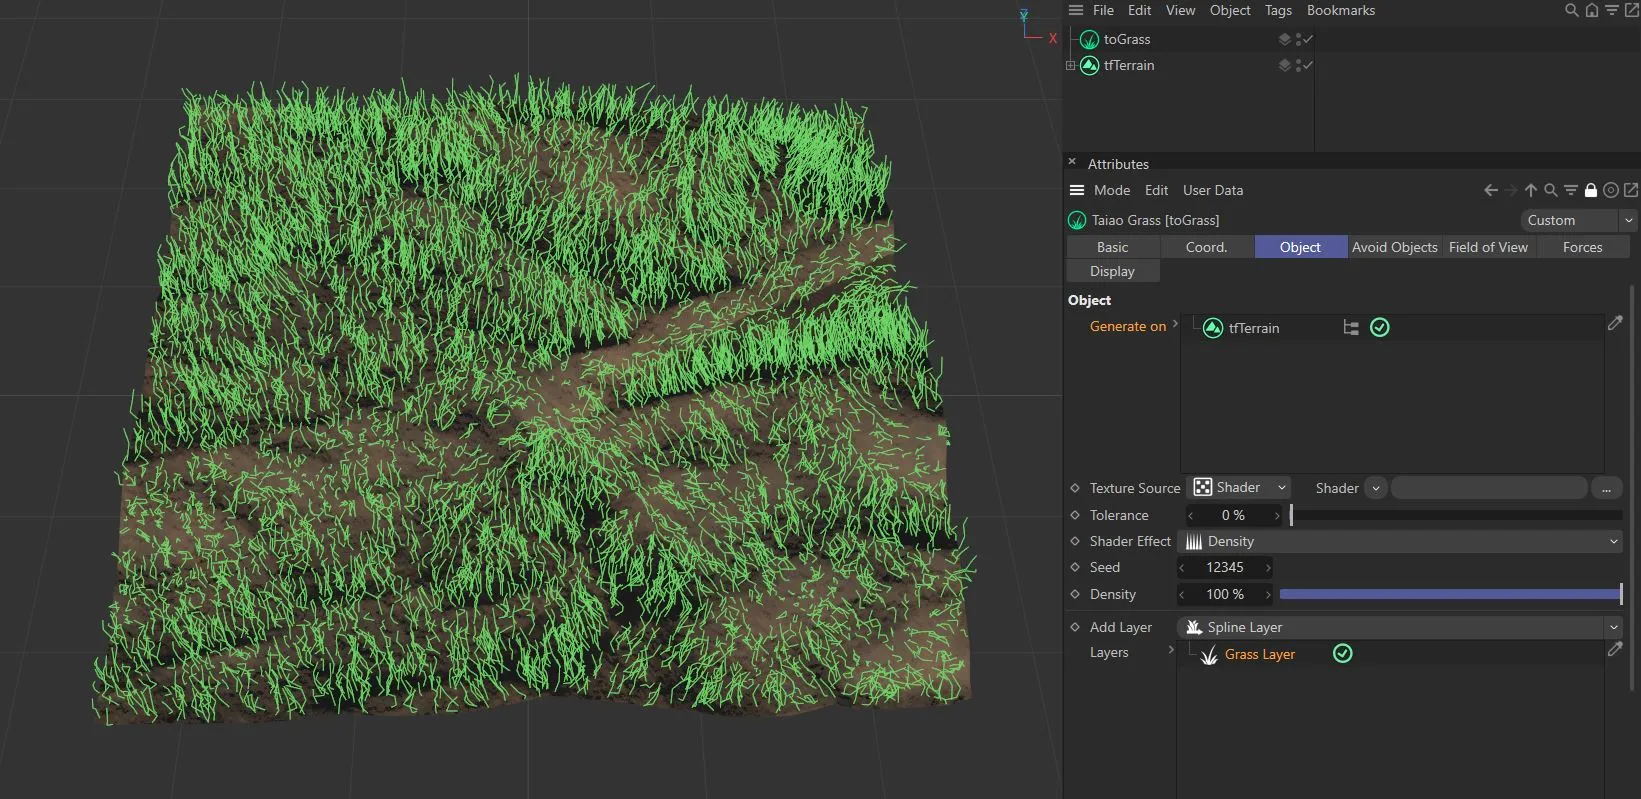Click the toGrass object icon in Object Manager
1641x799 pixels.
(1089, 40)
